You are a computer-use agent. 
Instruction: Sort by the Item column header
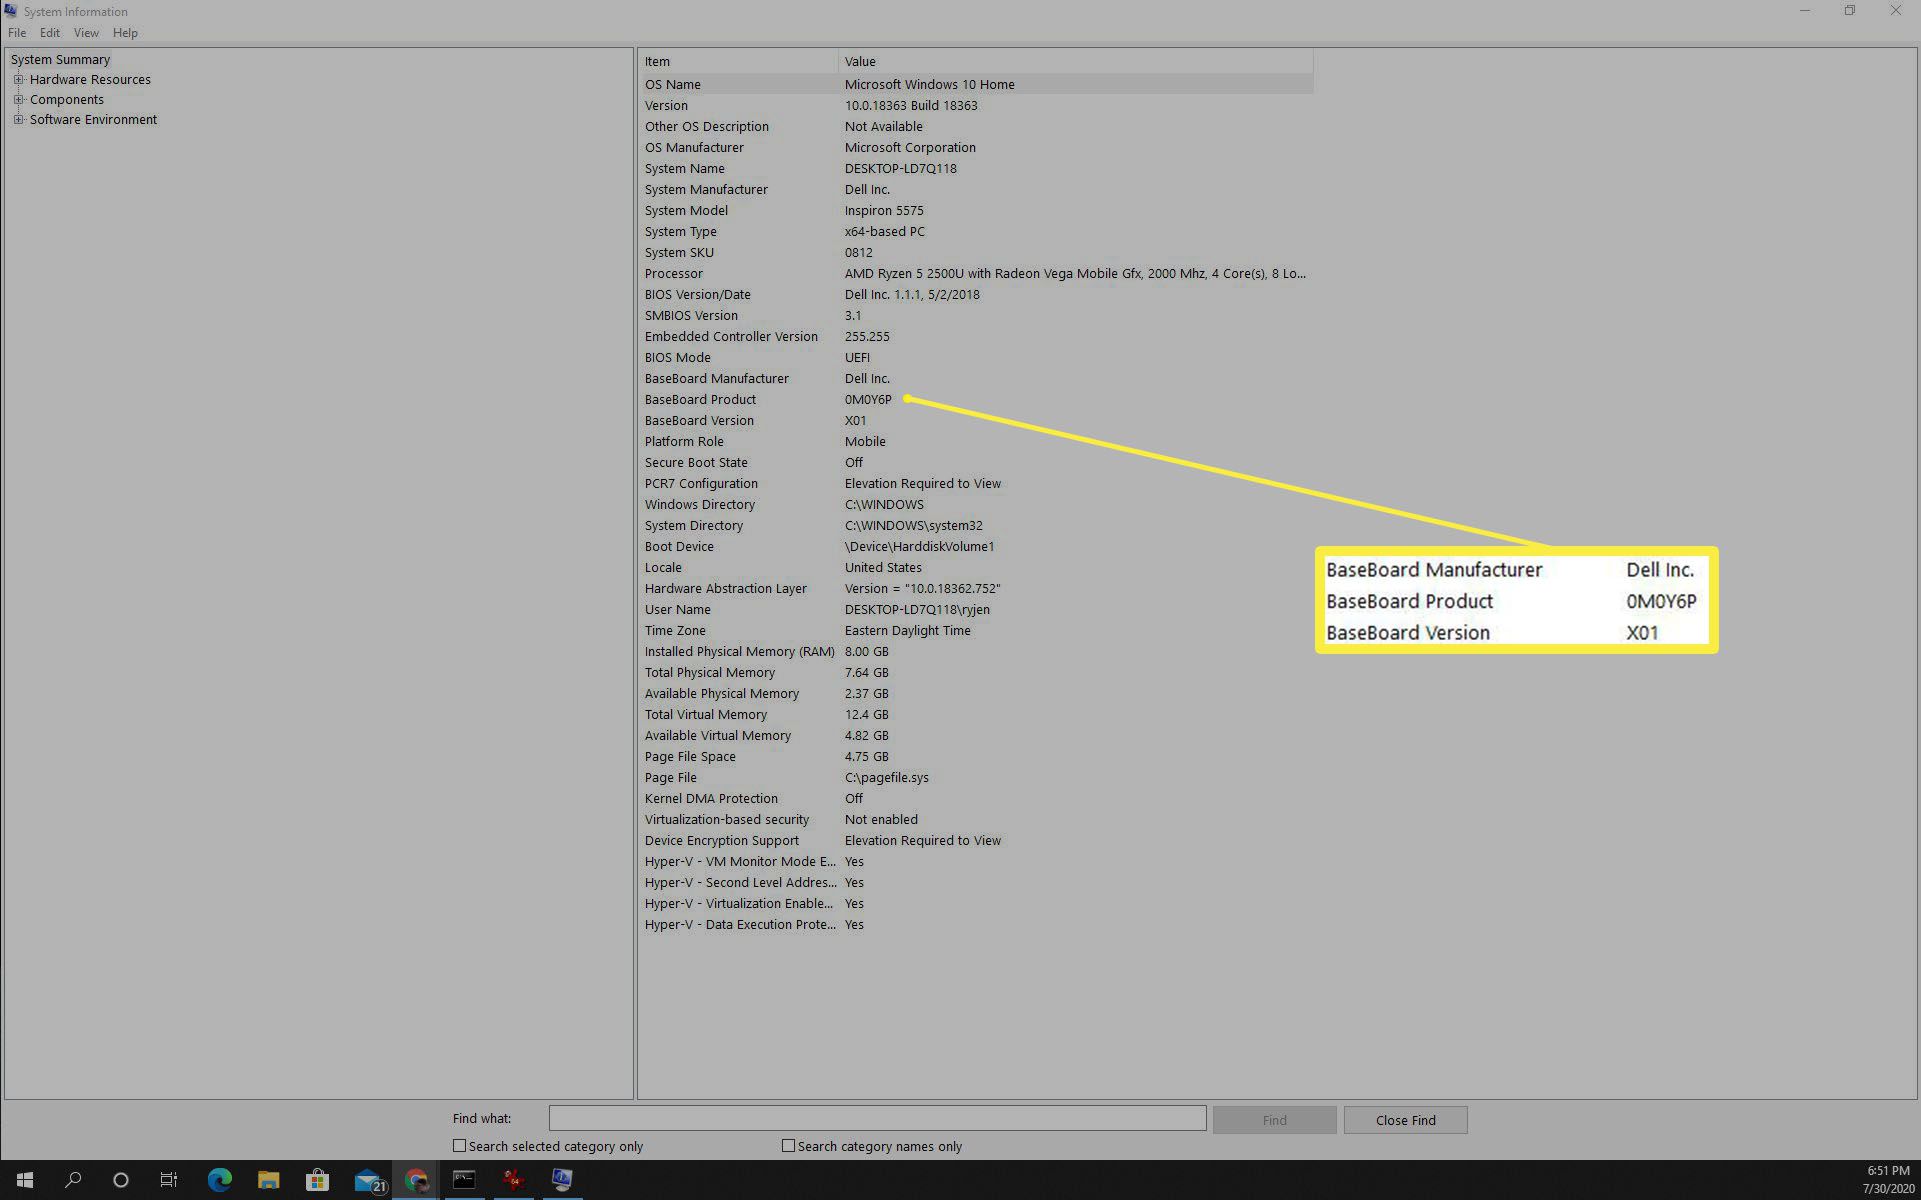(x=738, y=61)
